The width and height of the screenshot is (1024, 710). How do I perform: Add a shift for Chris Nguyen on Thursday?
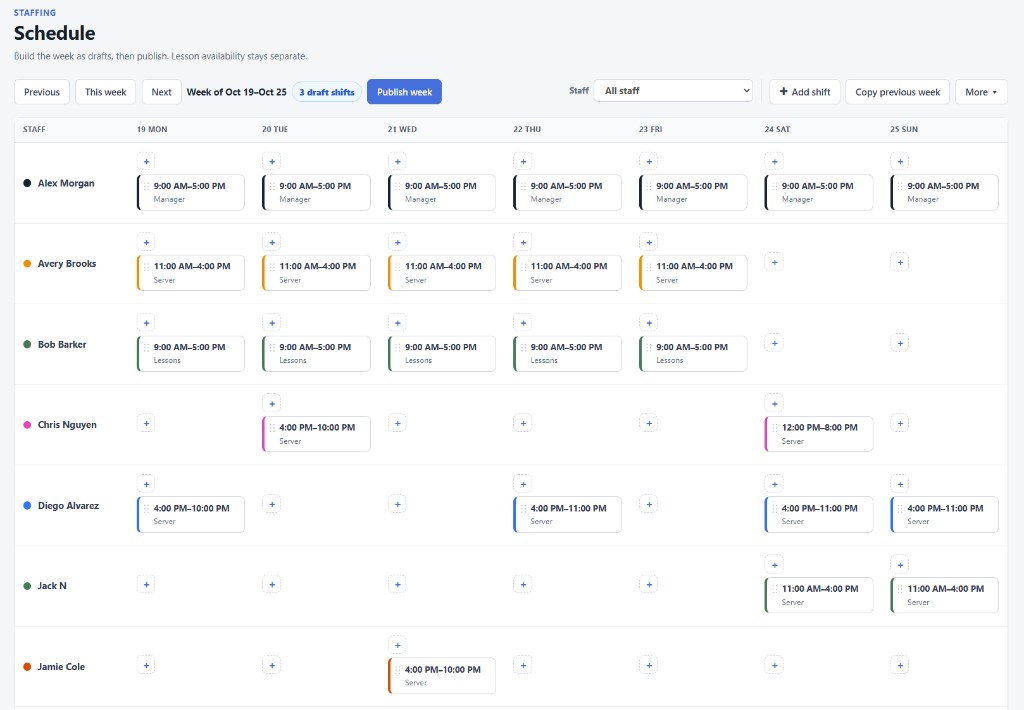click(523, 423)
